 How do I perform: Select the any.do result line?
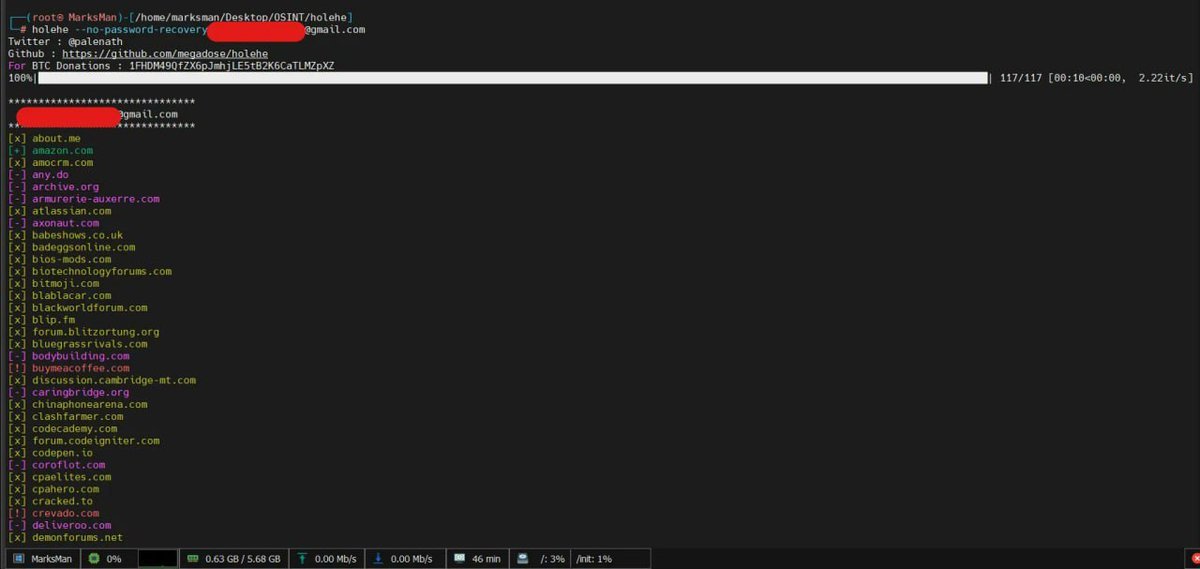click(x=38, y=175)
